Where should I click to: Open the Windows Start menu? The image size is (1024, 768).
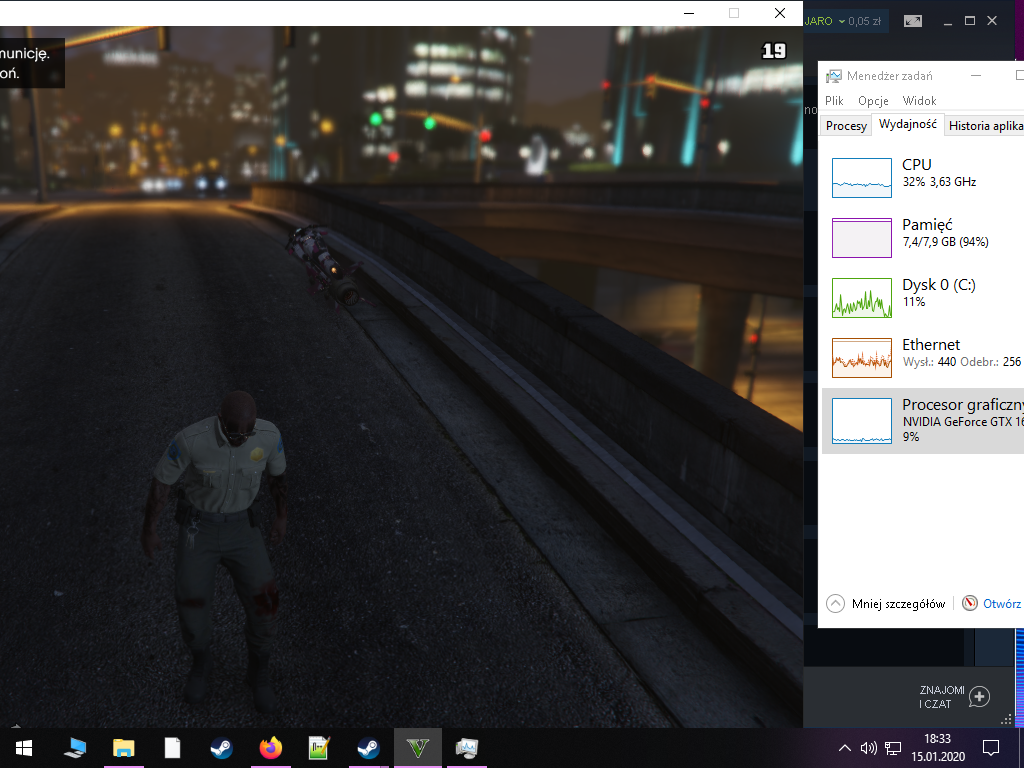24,748
